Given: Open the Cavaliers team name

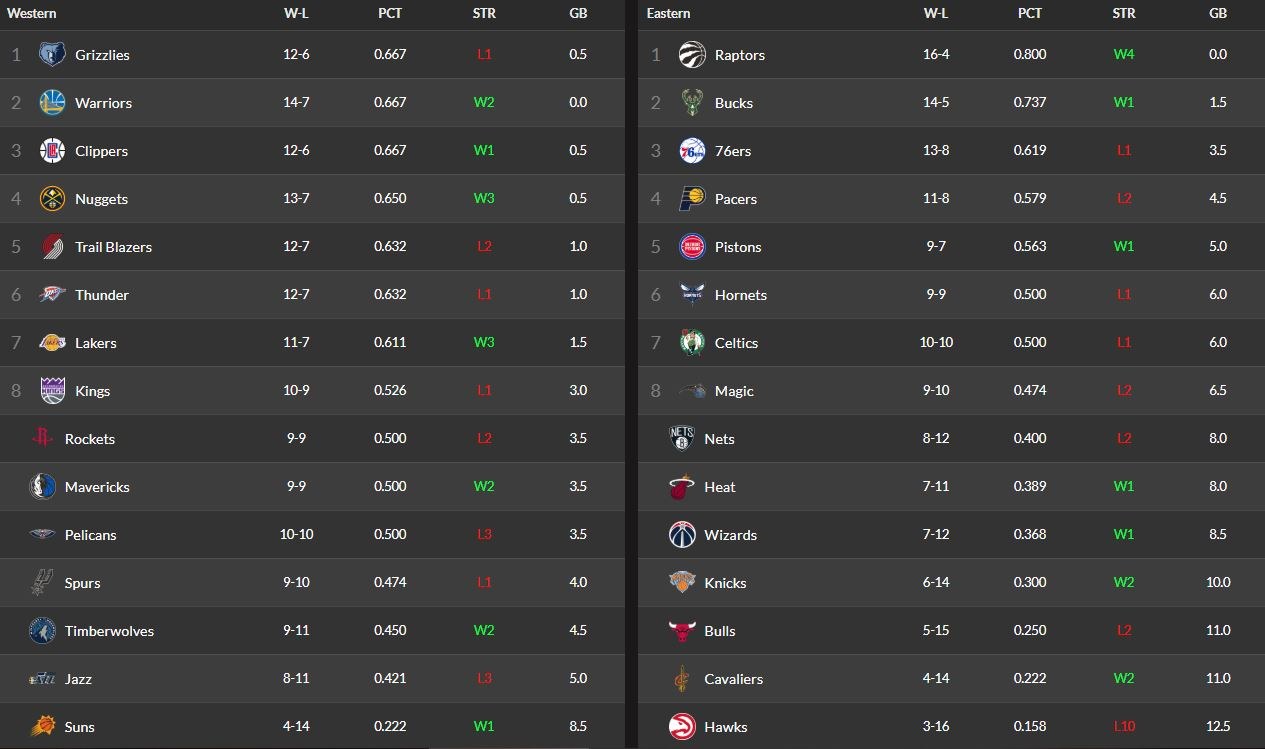Looking at the screenshot, I should 733,679.
